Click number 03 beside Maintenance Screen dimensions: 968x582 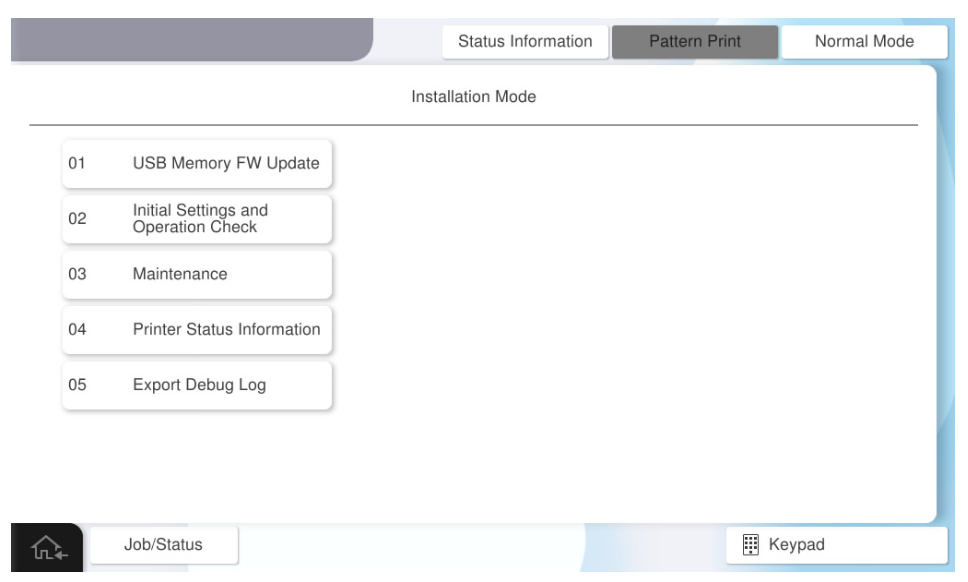pos(77,274)
